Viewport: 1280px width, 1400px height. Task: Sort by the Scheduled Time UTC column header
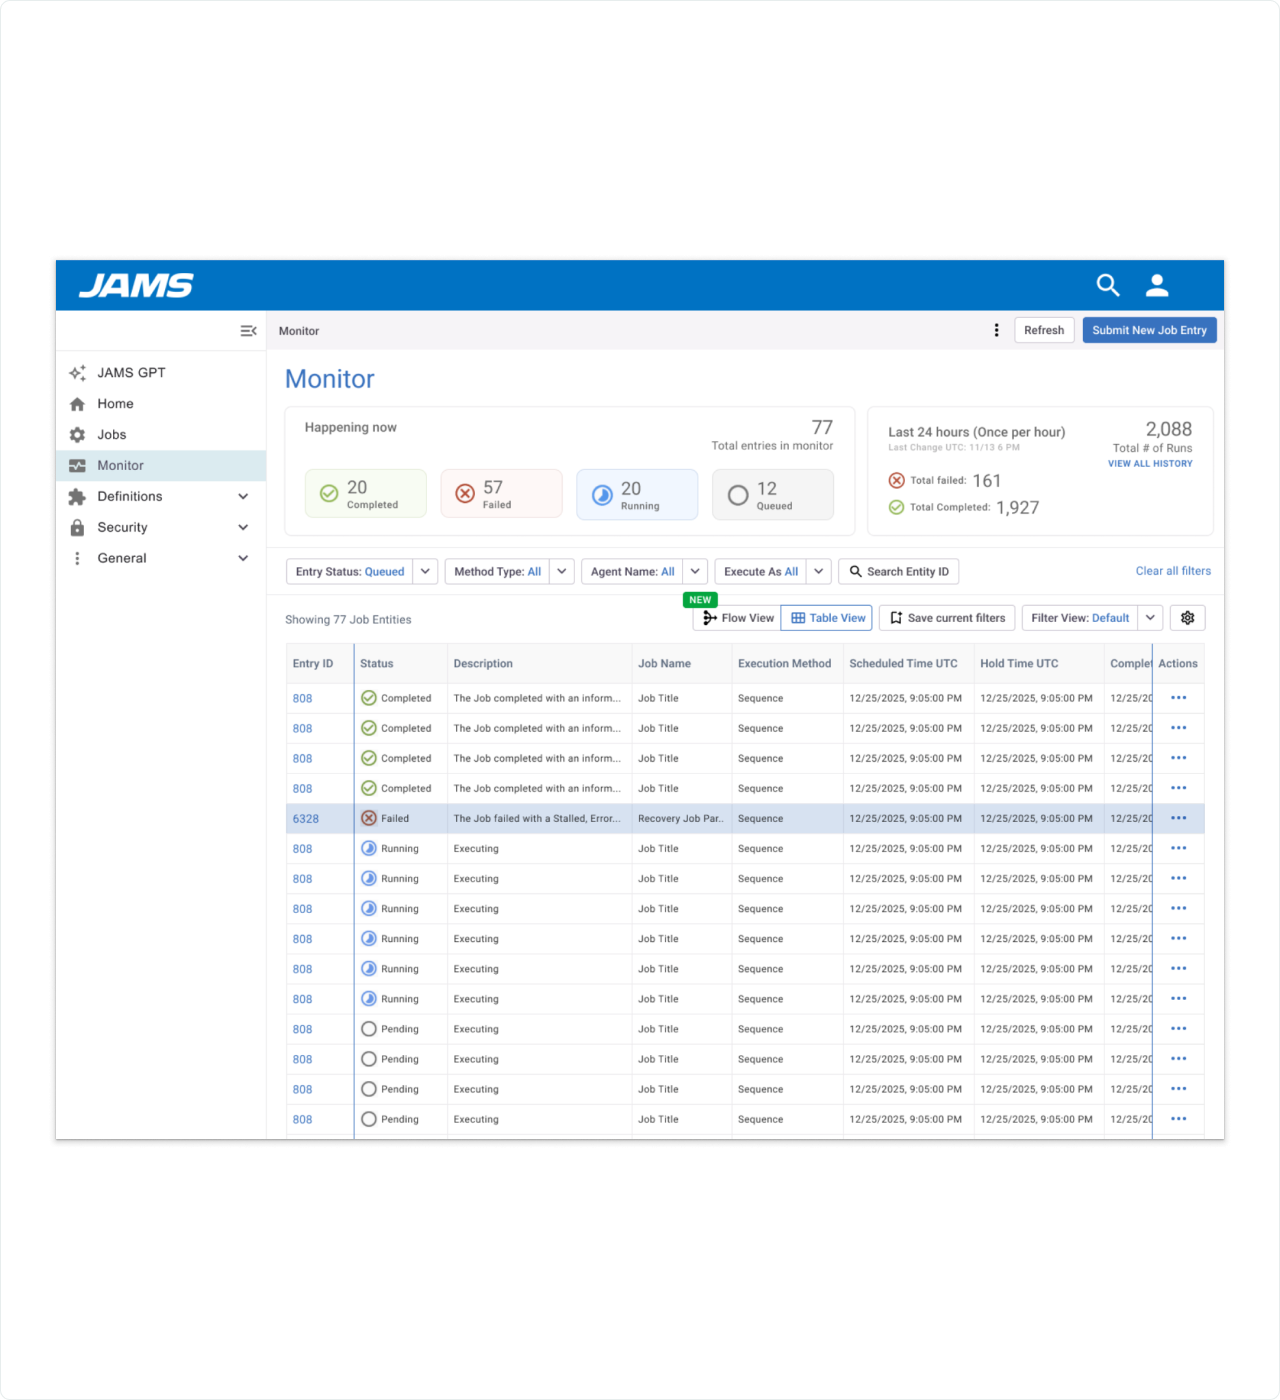pos(903,663)
